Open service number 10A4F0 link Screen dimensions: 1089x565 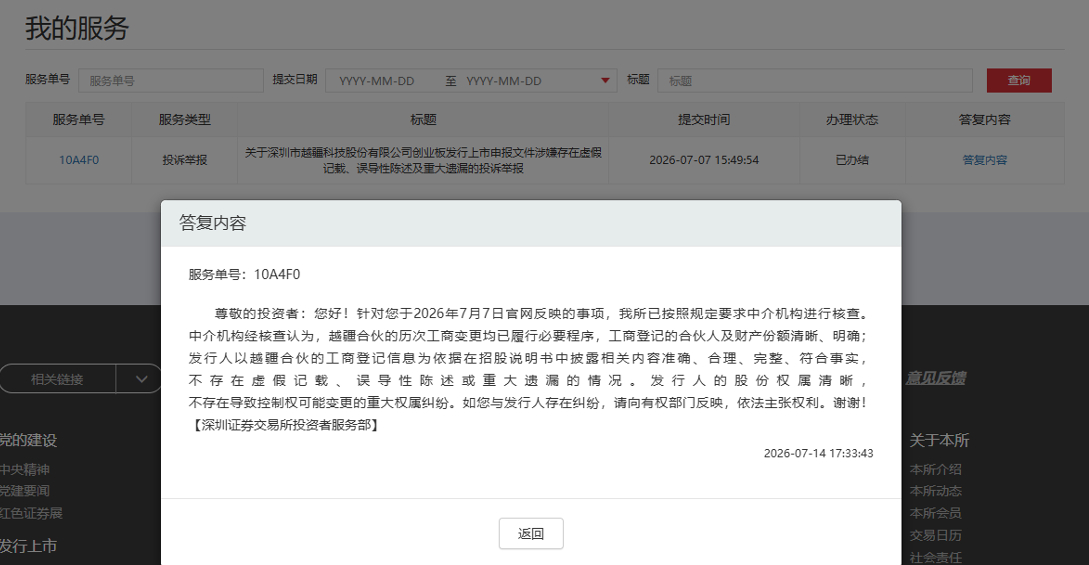78,160
